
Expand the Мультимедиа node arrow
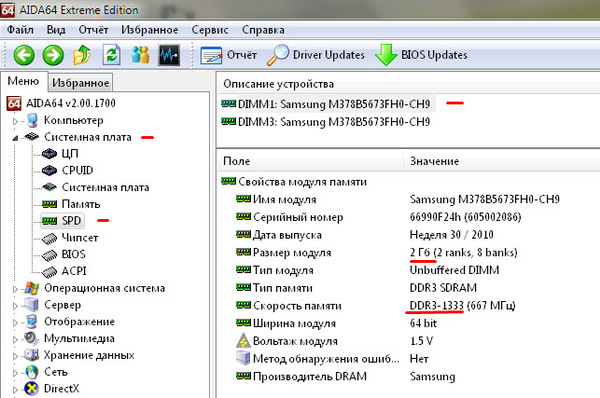15,340
